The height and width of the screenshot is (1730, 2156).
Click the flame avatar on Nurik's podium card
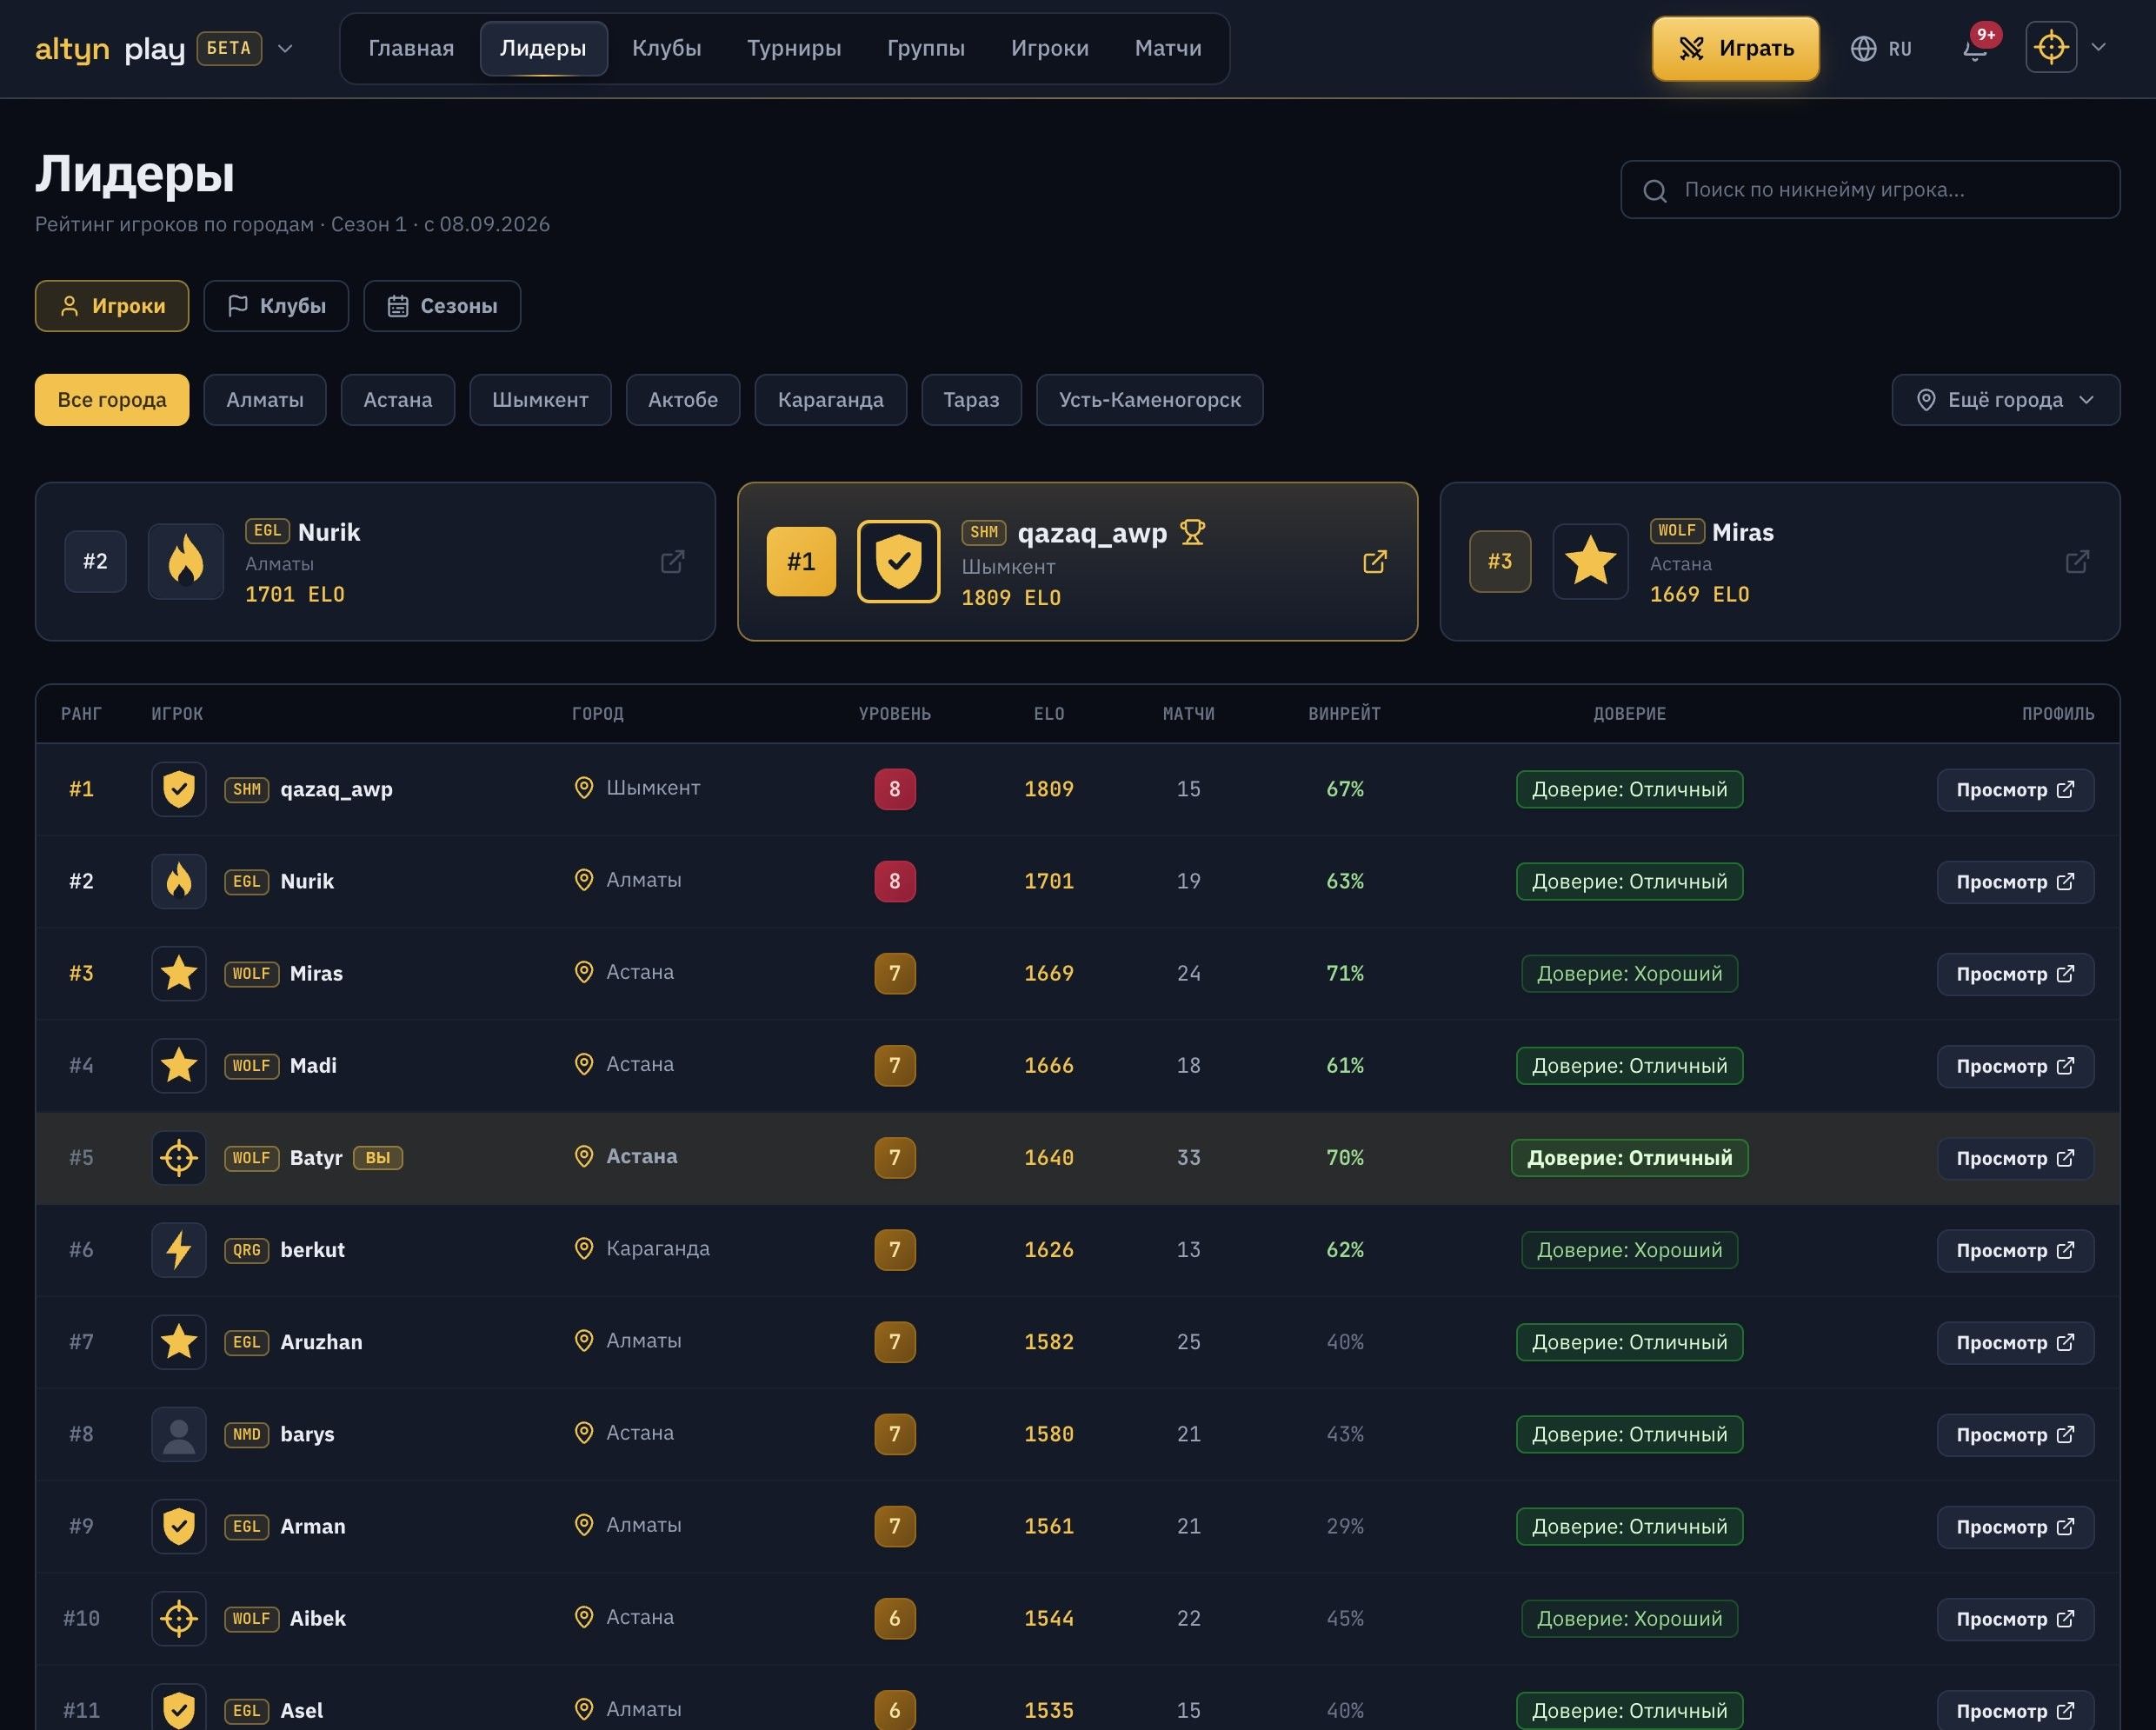(x=186, y=561)
